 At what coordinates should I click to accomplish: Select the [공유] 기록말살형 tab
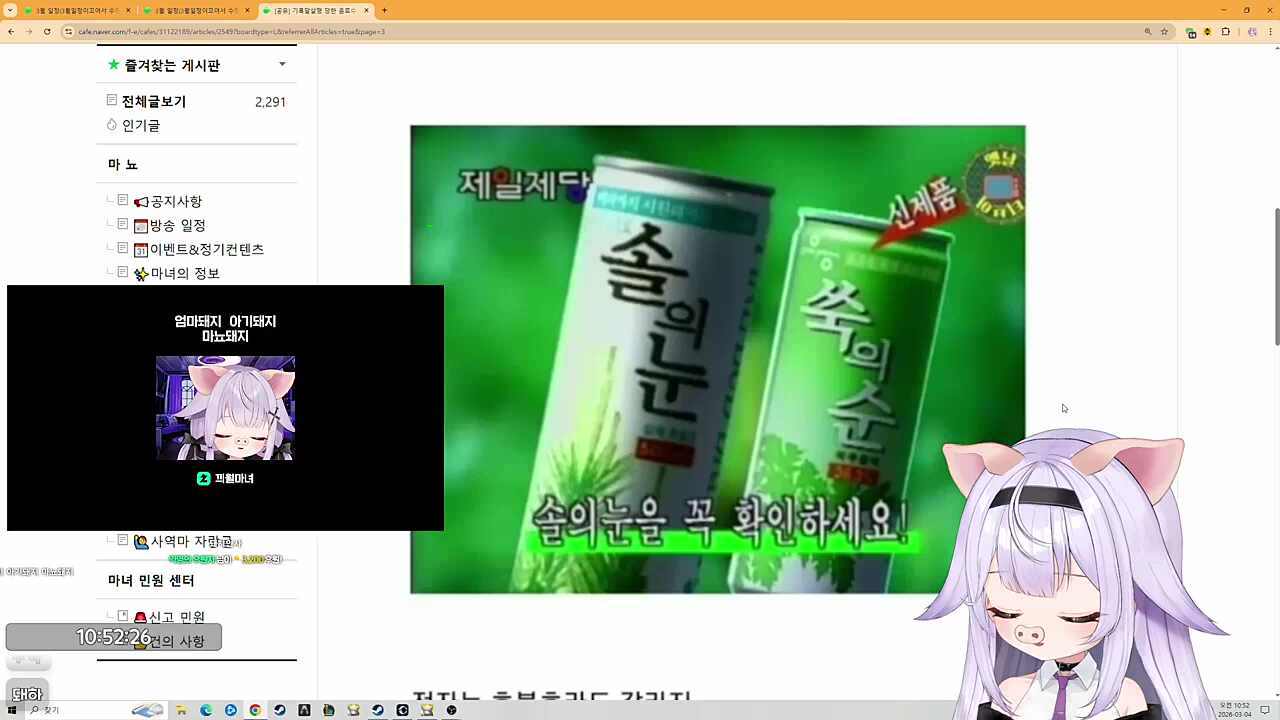pos(310,10)
